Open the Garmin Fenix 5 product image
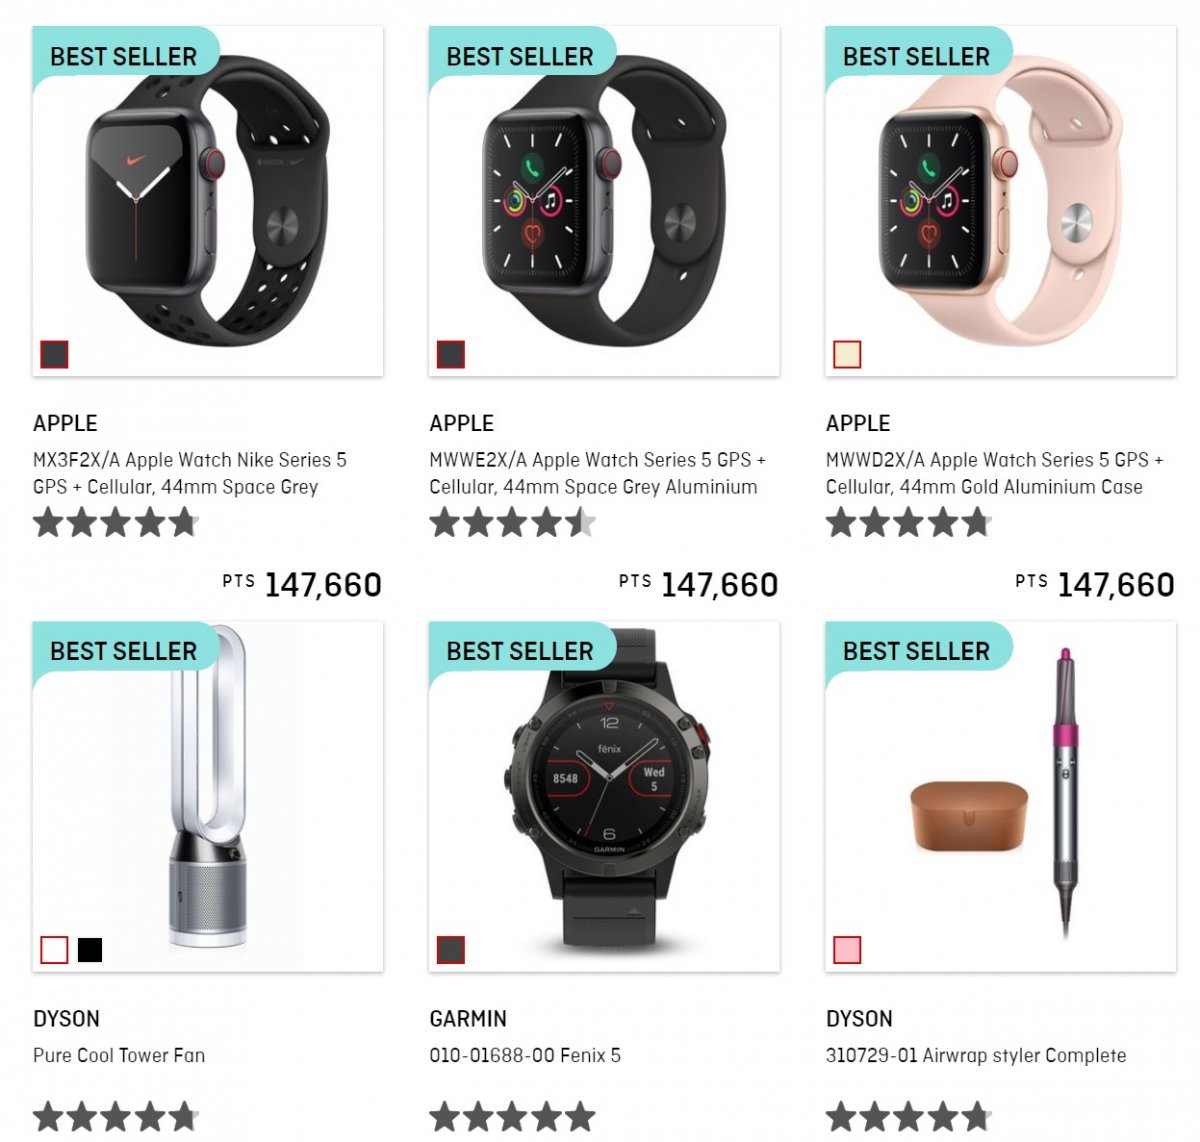The width and height of the screenshot is (1200, 1142). coord(604,796)
